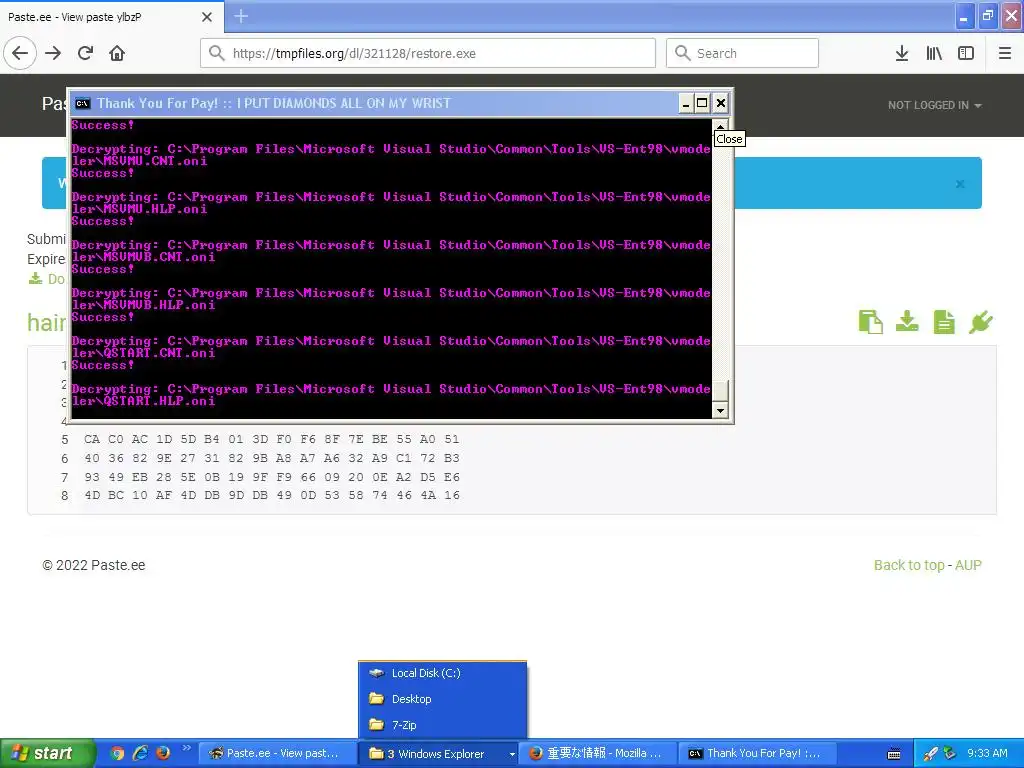Image resolution: width=1024 pixels, height=768 pixels.
Task: Maximize the Thank You For Pay console window
Action: click(x=702, y=103)
